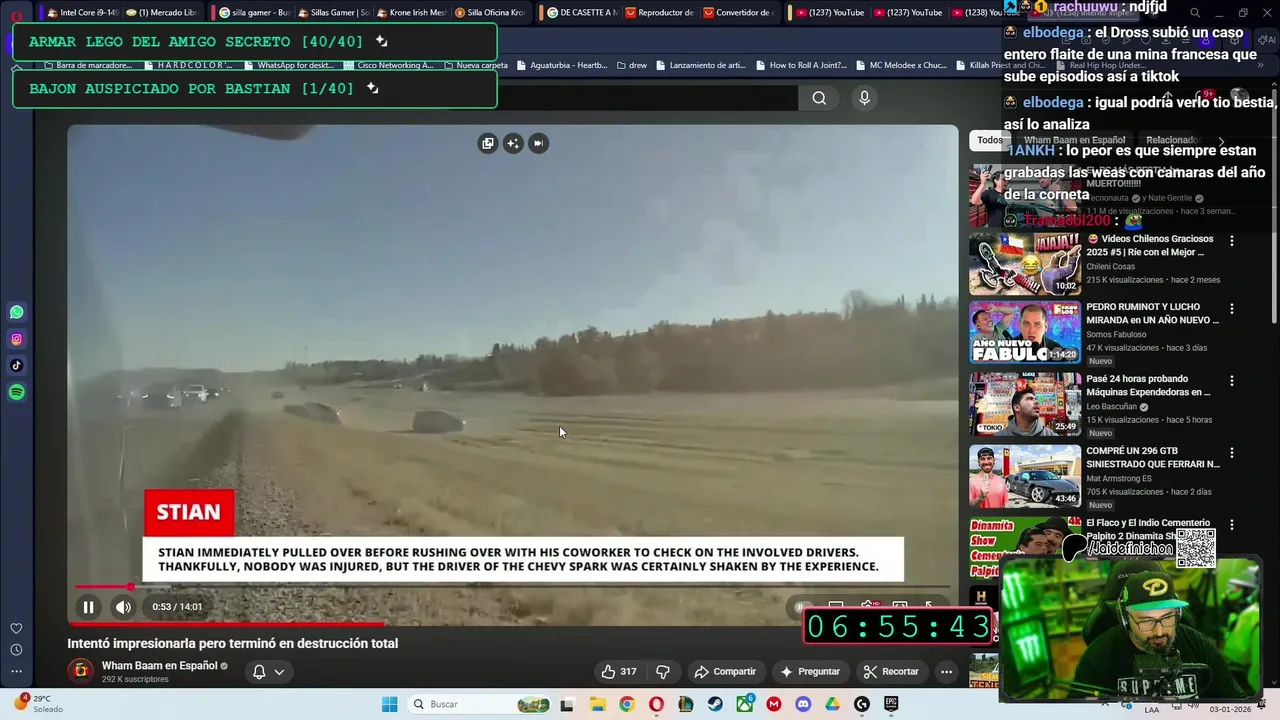Image resolution: width=1280 pixels, height=720 pixels.
Task: Open options for Pasé 24 horas probando video
Action: click(x=1232, y=381)
